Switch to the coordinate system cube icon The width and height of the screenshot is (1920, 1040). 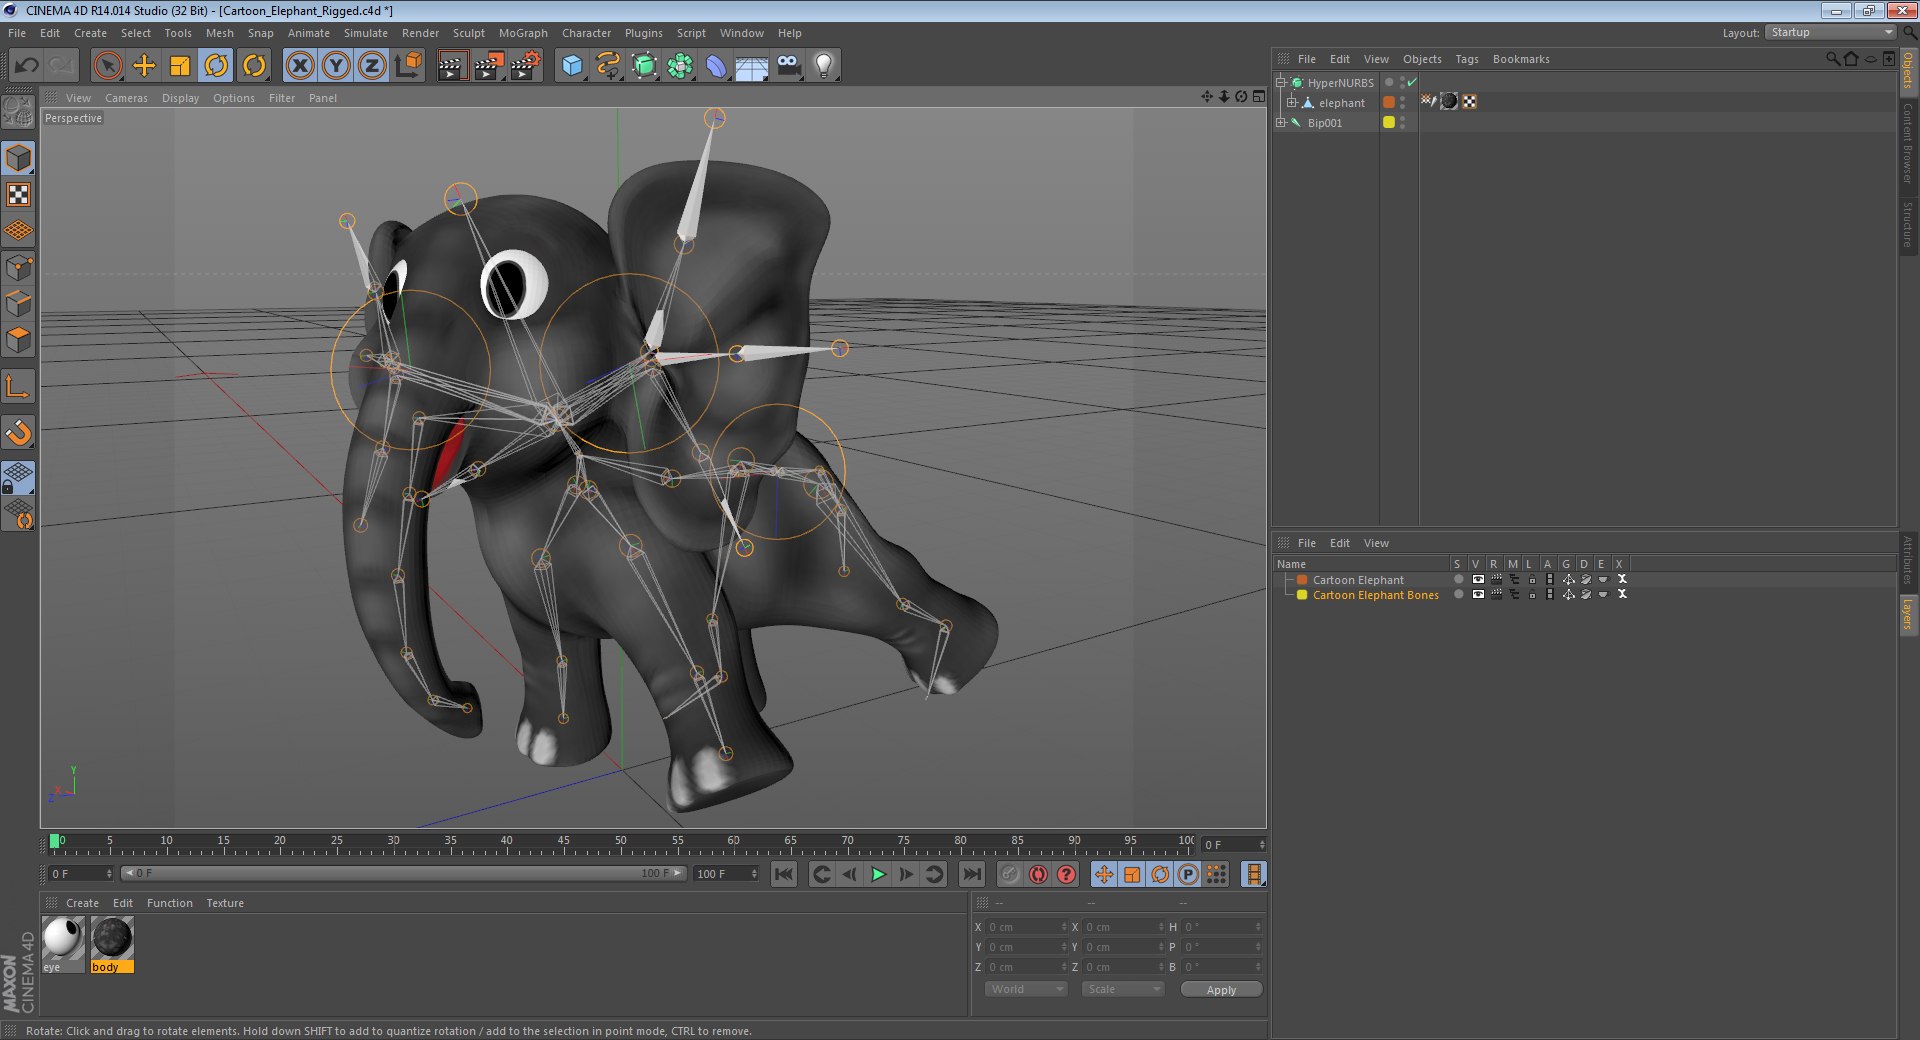pyautogui.click(x=408, y=66)
